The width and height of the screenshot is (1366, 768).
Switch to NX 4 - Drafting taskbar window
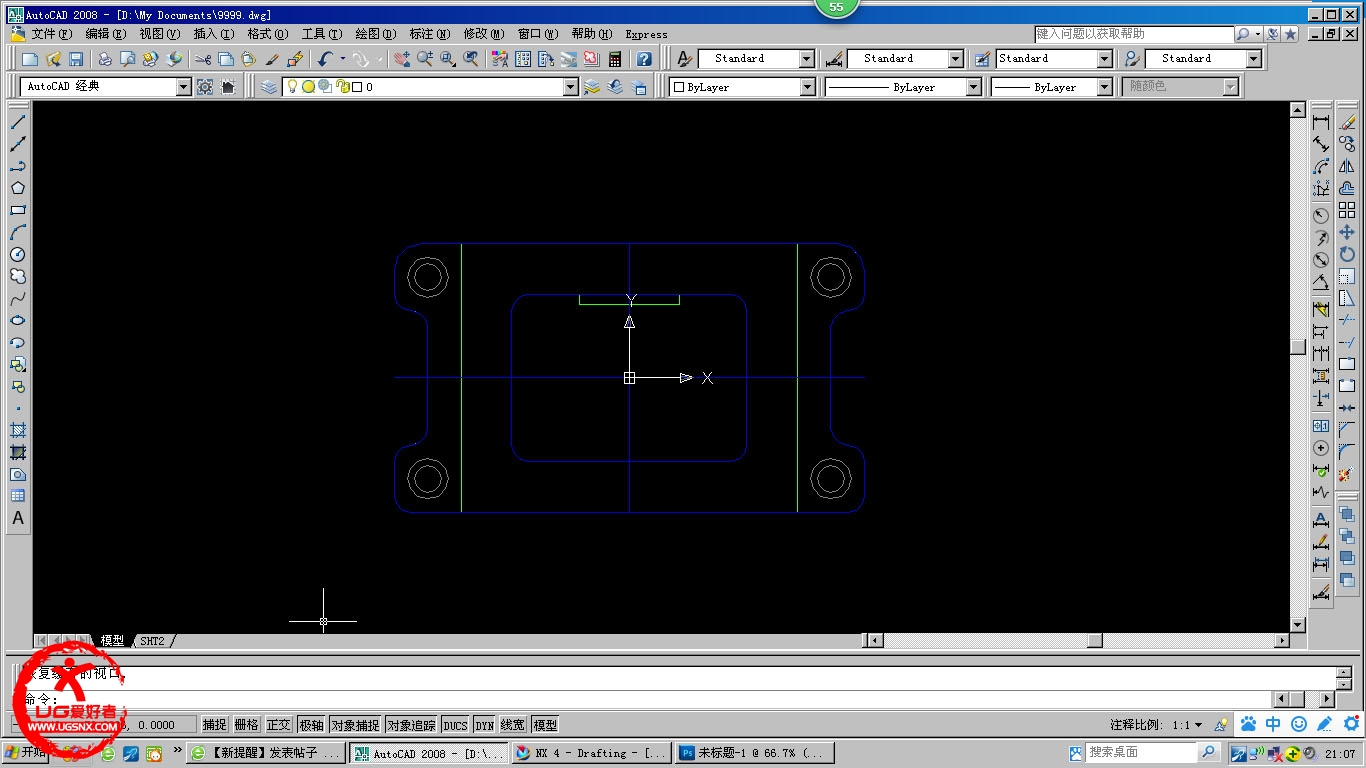click(x=591, y=753)
